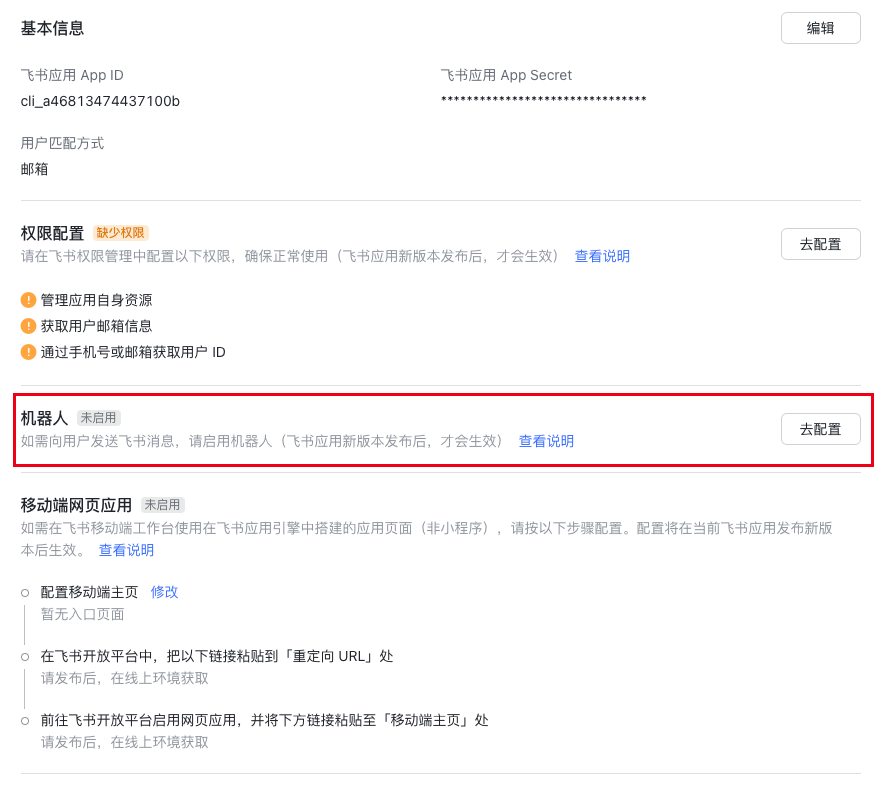Viewport: 885px width, 788px height.
Task: Click the masked App Secret value
Action: tap(543, 100)
